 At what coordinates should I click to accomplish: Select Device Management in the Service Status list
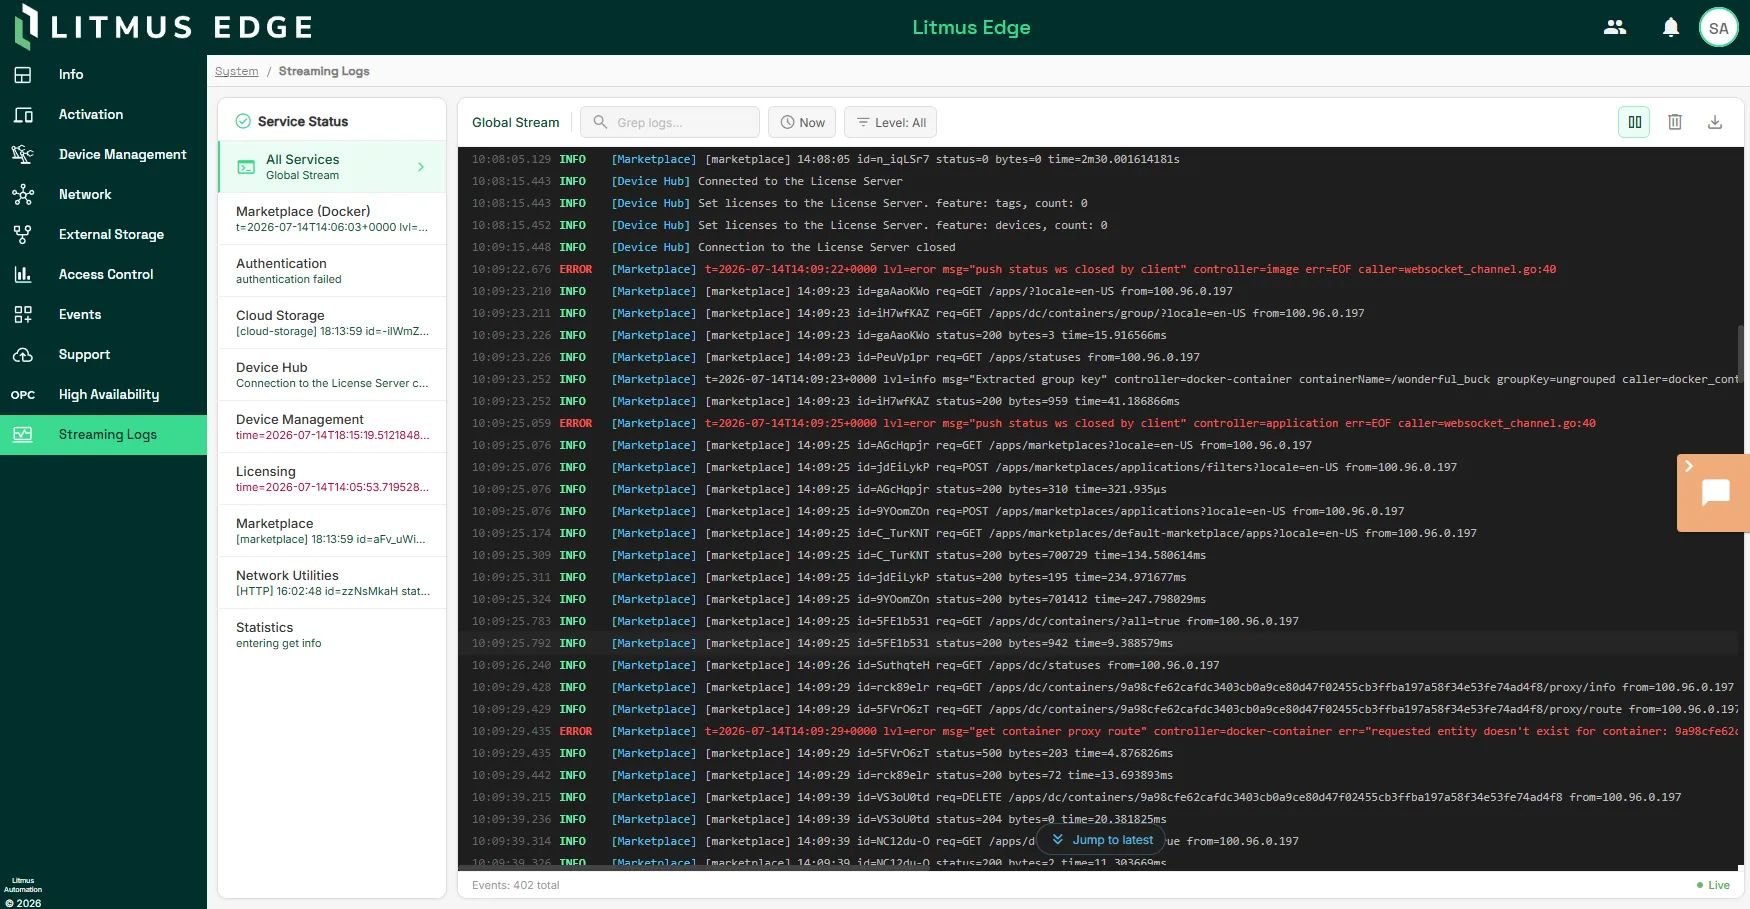[332, 427]
